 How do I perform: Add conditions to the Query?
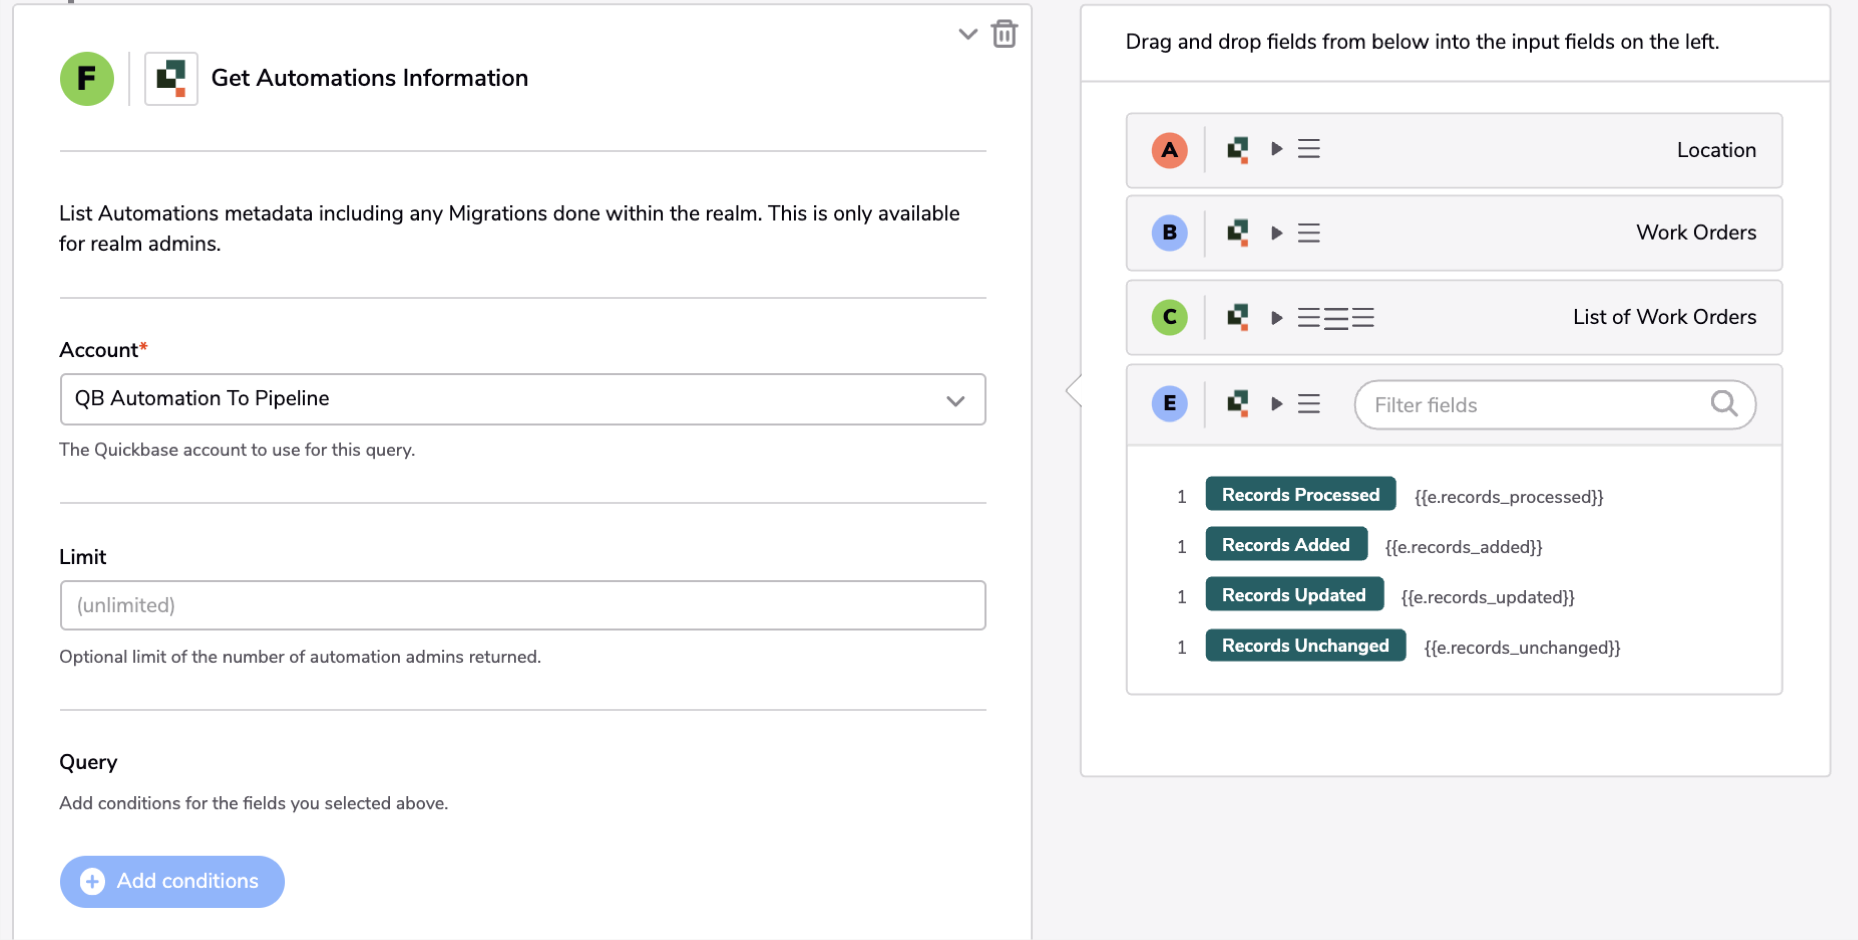click(172, 881)
